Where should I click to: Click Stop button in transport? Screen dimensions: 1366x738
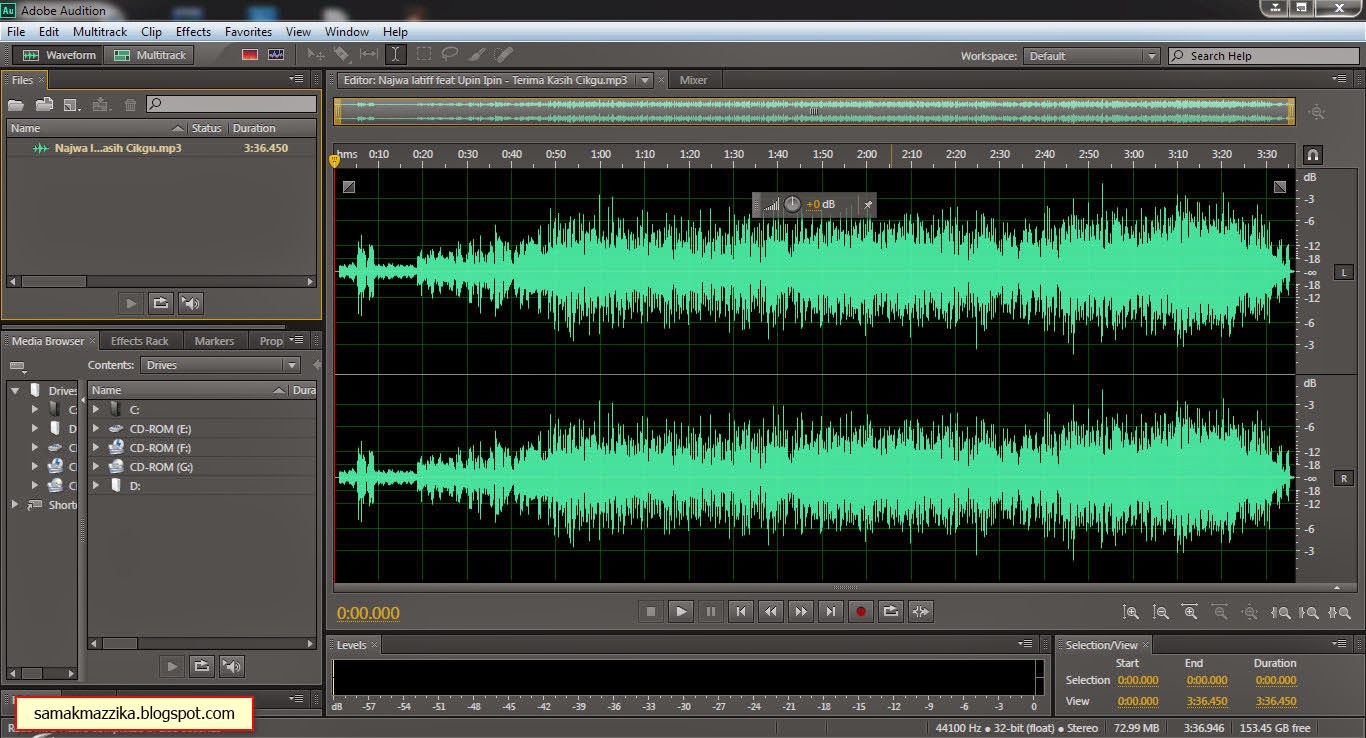tap(651, 611)
